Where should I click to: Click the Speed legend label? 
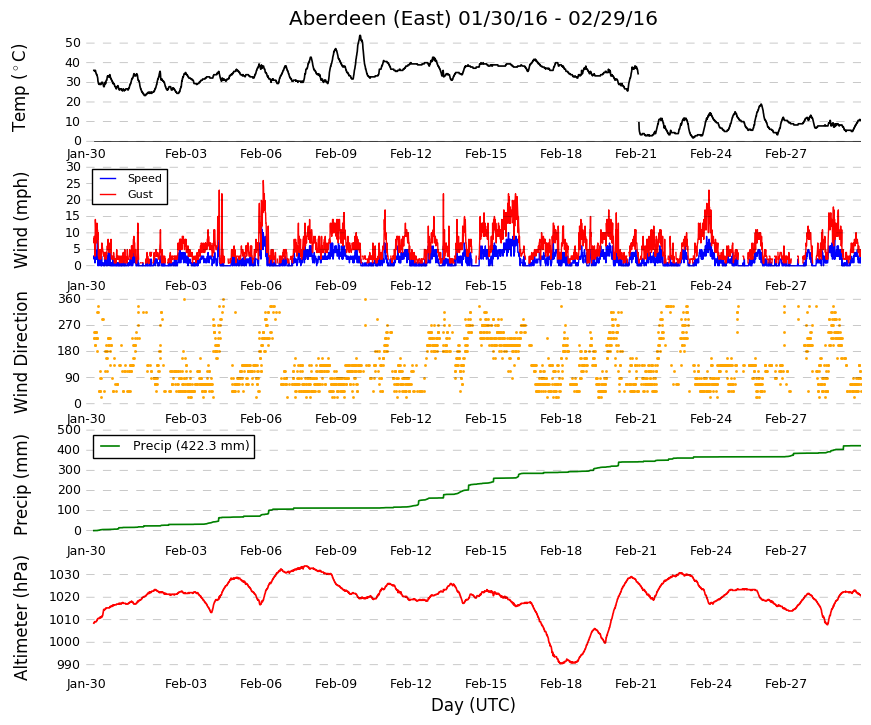(x=144, y=178)
